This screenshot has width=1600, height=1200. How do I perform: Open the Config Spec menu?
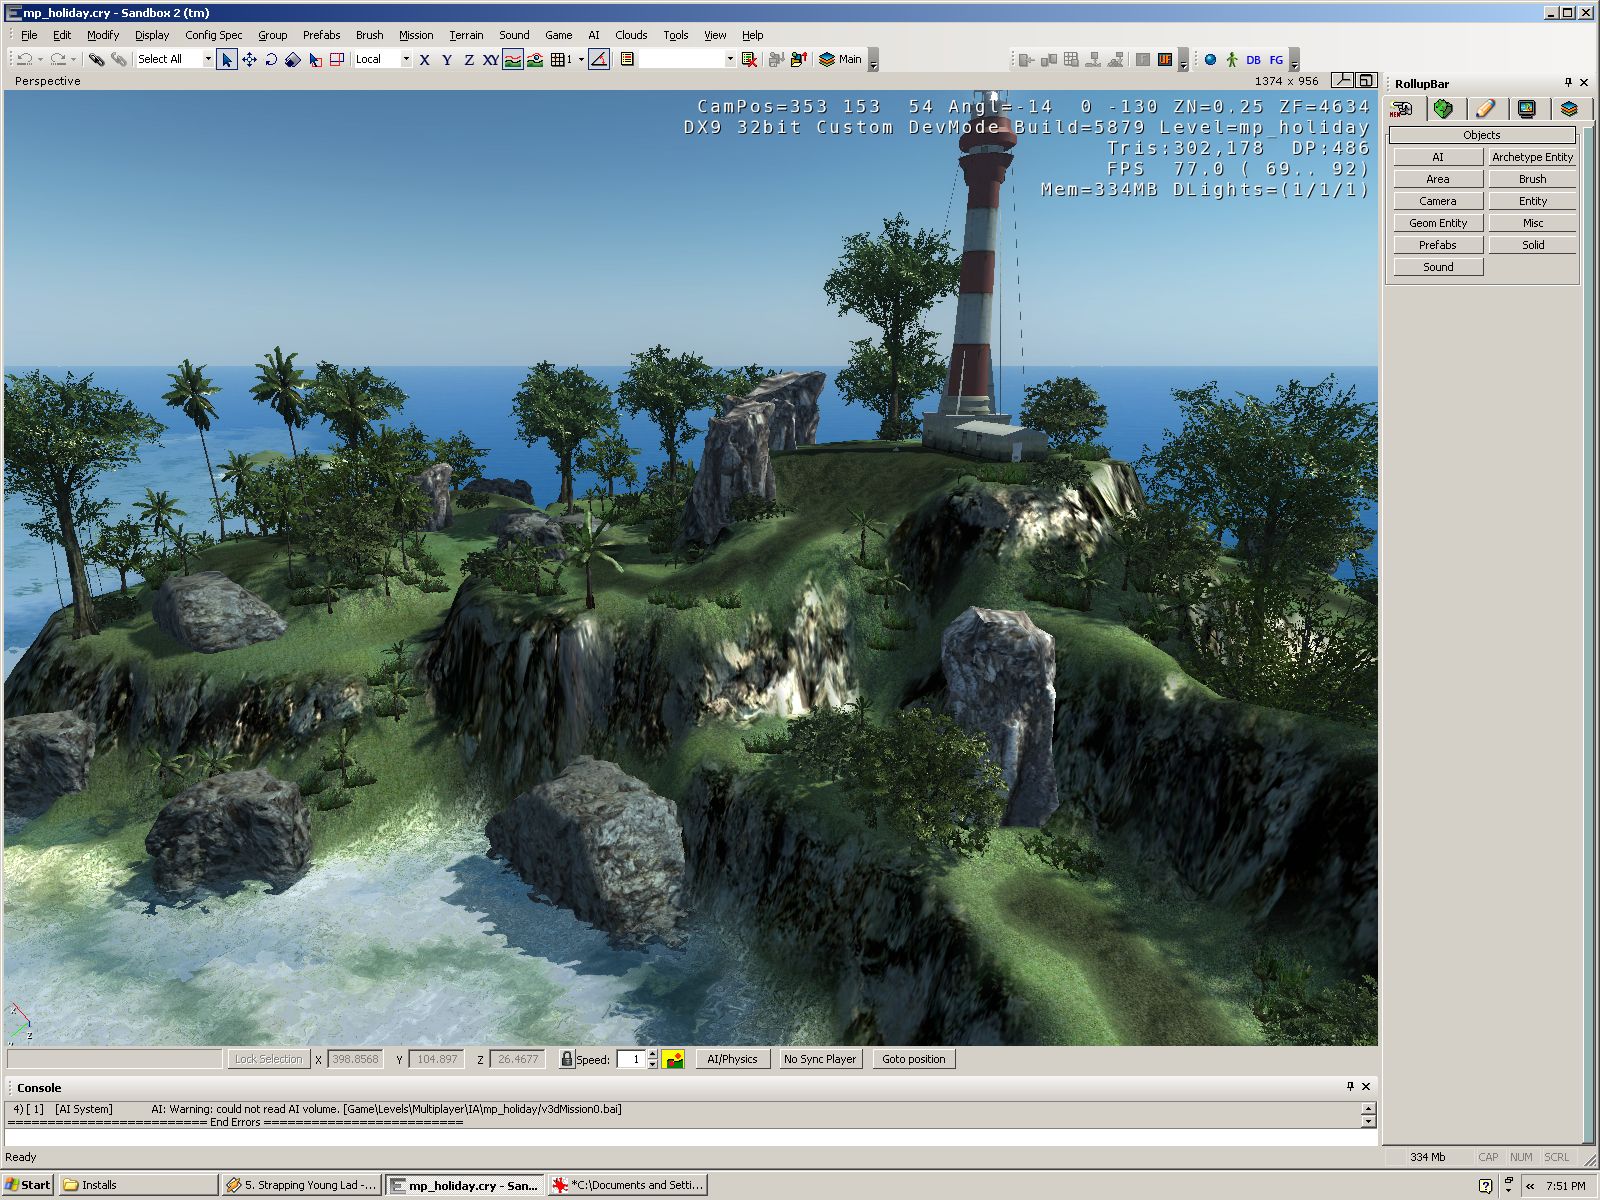coord(213,35)
